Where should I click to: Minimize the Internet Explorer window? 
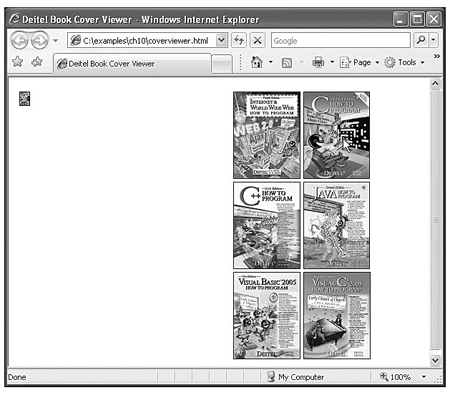click(x=400, y=19)
